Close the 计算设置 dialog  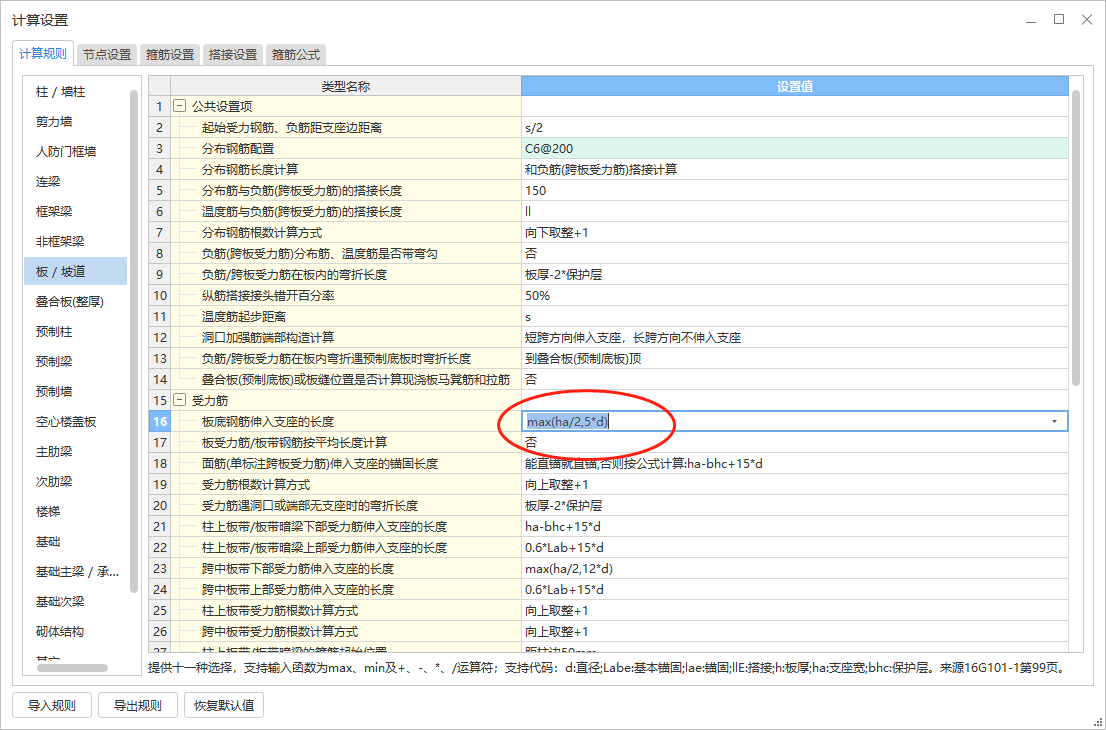pos(1087,20)
